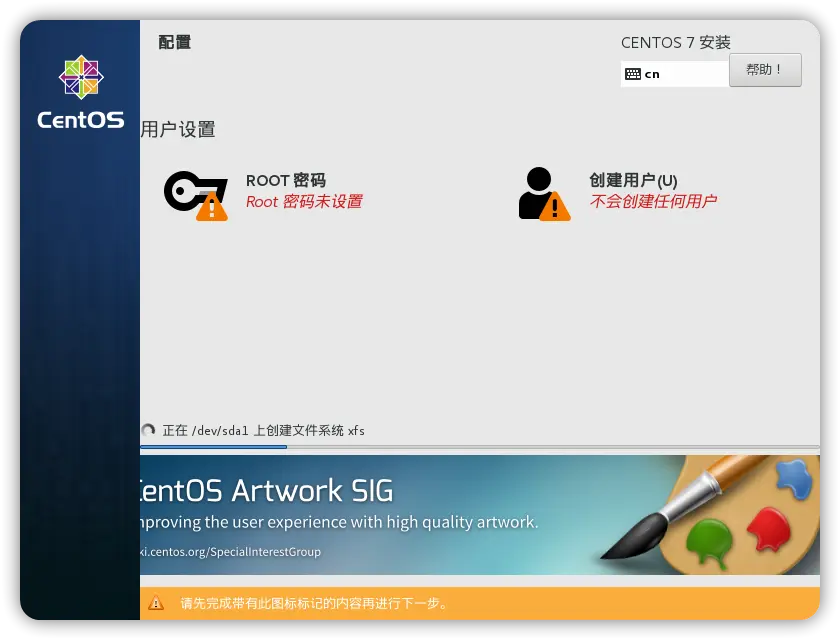Click the 'Root 密码未设置' status text
This screenshot has width=840, height=640.
(304, 201)
